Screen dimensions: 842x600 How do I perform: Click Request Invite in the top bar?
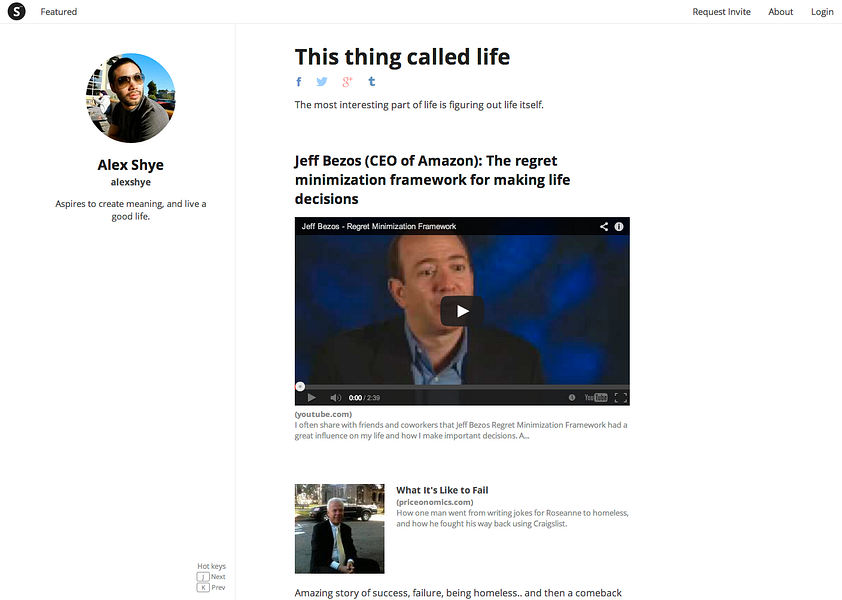pos(721,12)
